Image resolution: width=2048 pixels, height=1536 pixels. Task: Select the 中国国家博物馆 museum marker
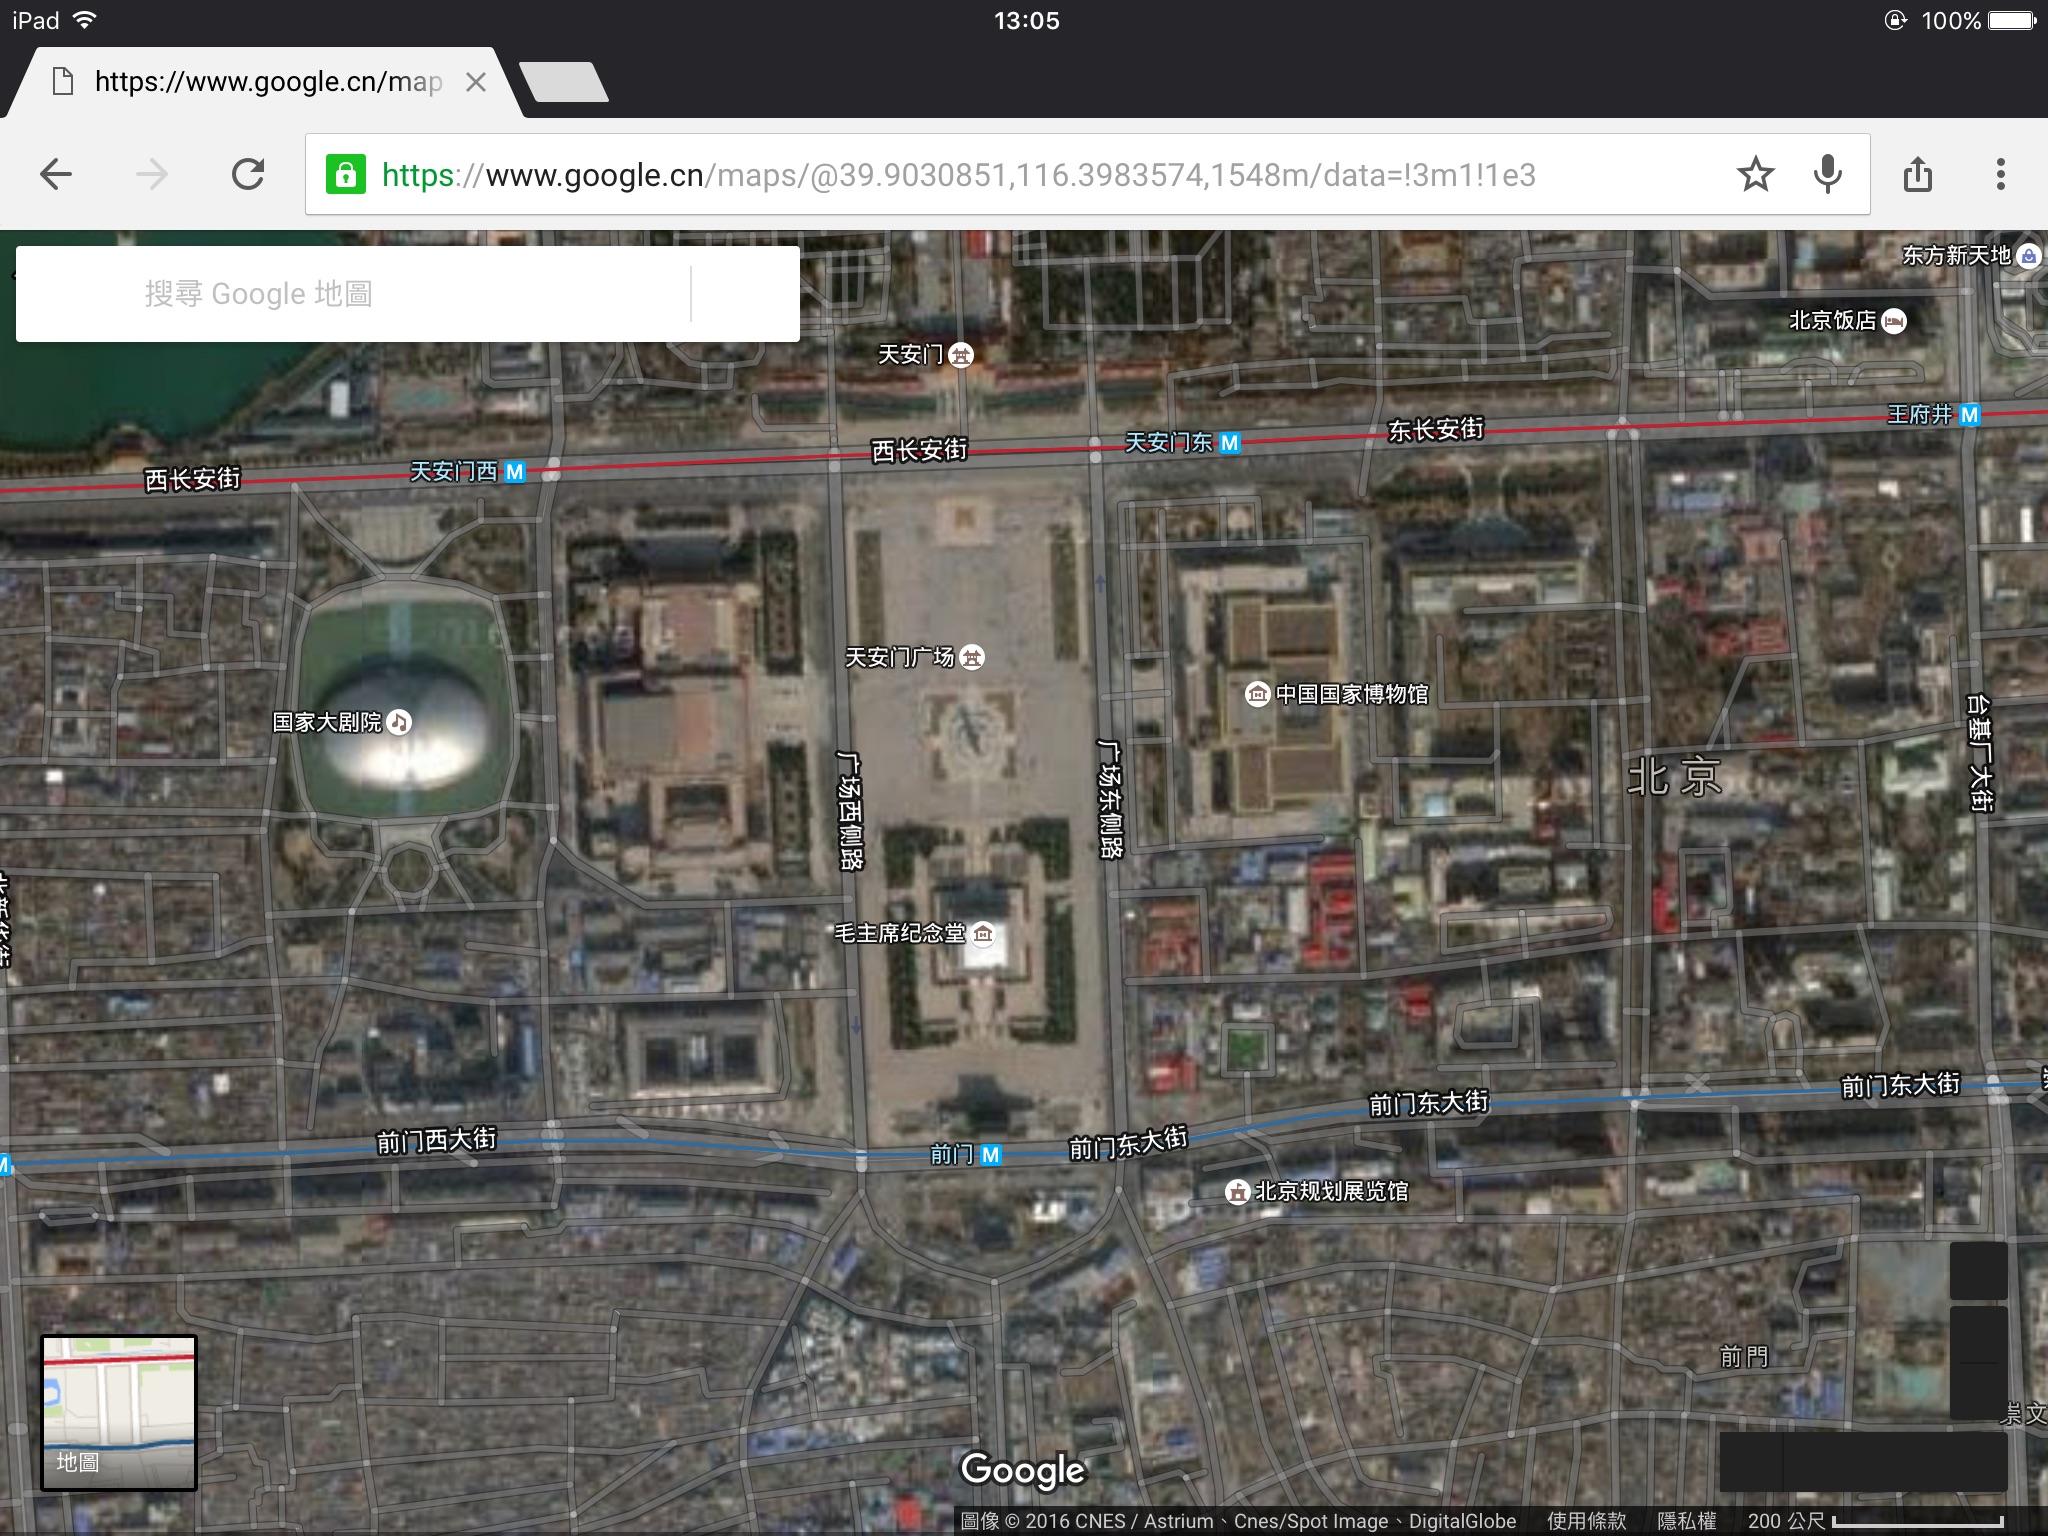click(x=1257, y=694)
